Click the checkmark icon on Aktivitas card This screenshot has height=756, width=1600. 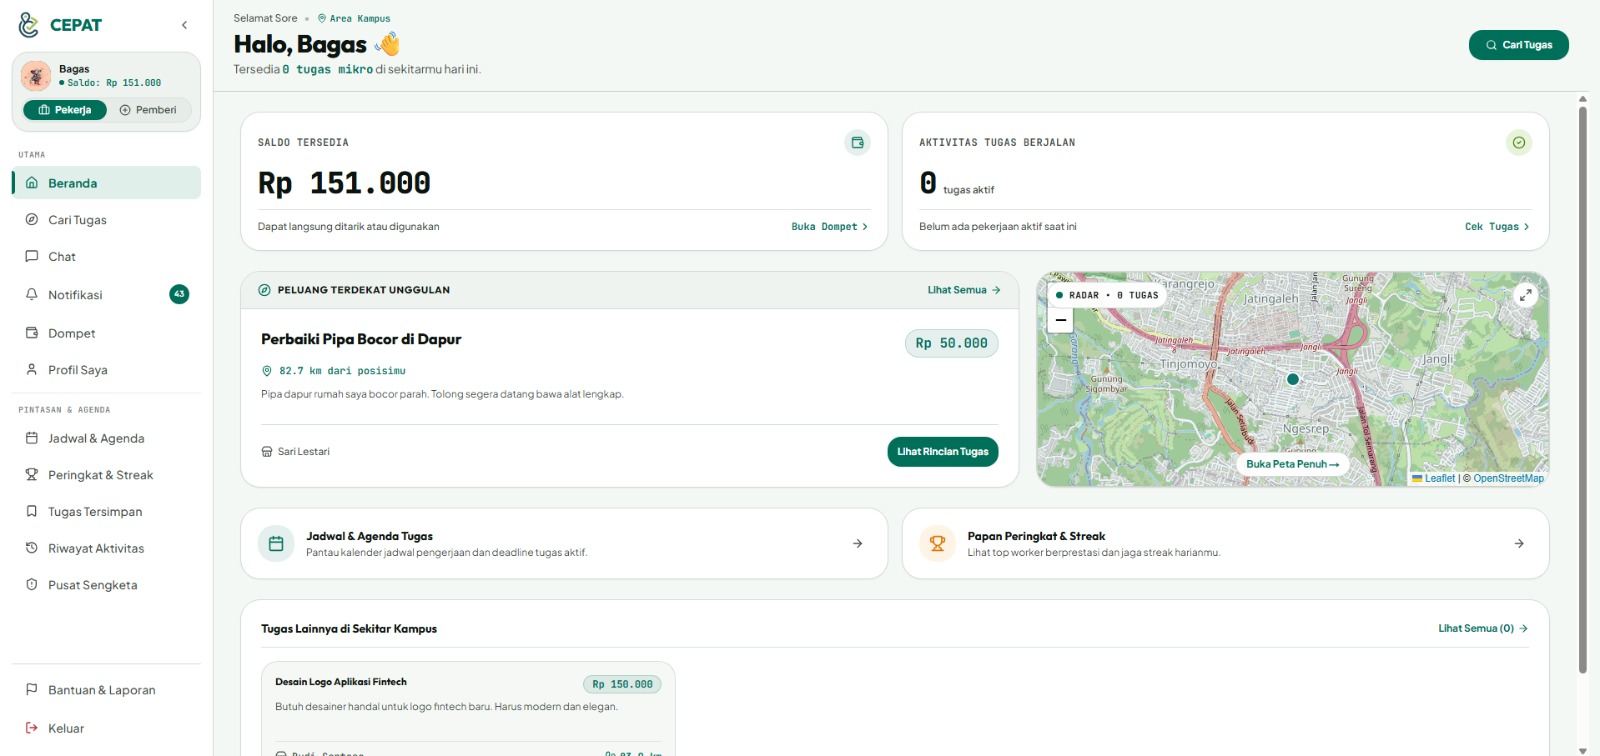[x=1519, y=143]
